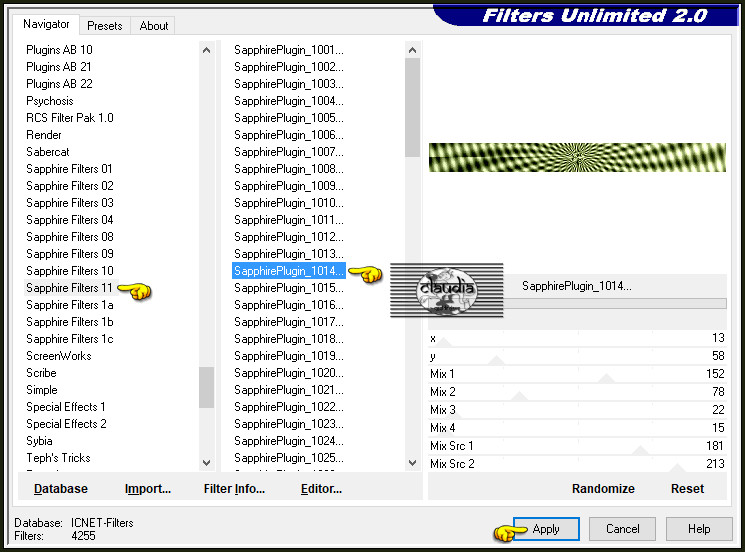The width and height of the screenshot is (745, 552).
Task: Select Sapphire Filters 01
Action: click(x=69, y=169)
